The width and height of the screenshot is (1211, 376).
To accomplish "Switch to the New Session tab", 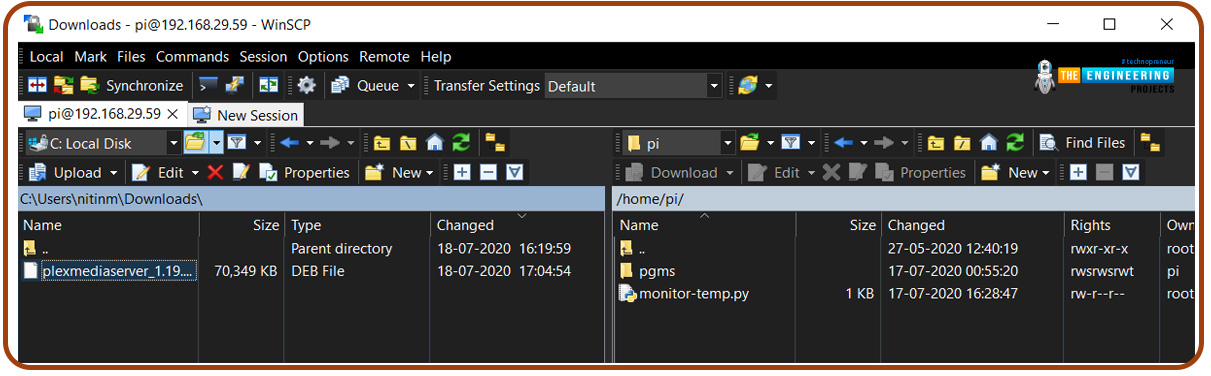I will 245,115.
